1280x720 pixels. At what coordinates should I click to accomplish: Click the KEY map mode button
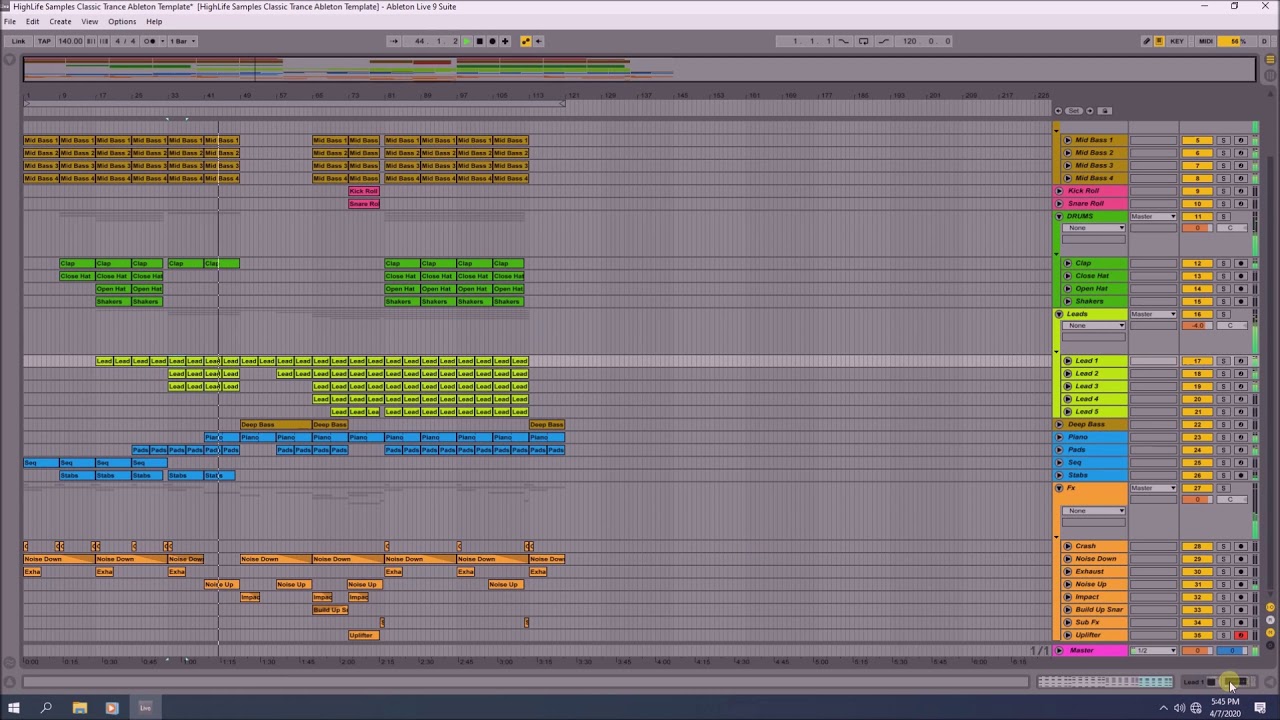pos(1177,41)
